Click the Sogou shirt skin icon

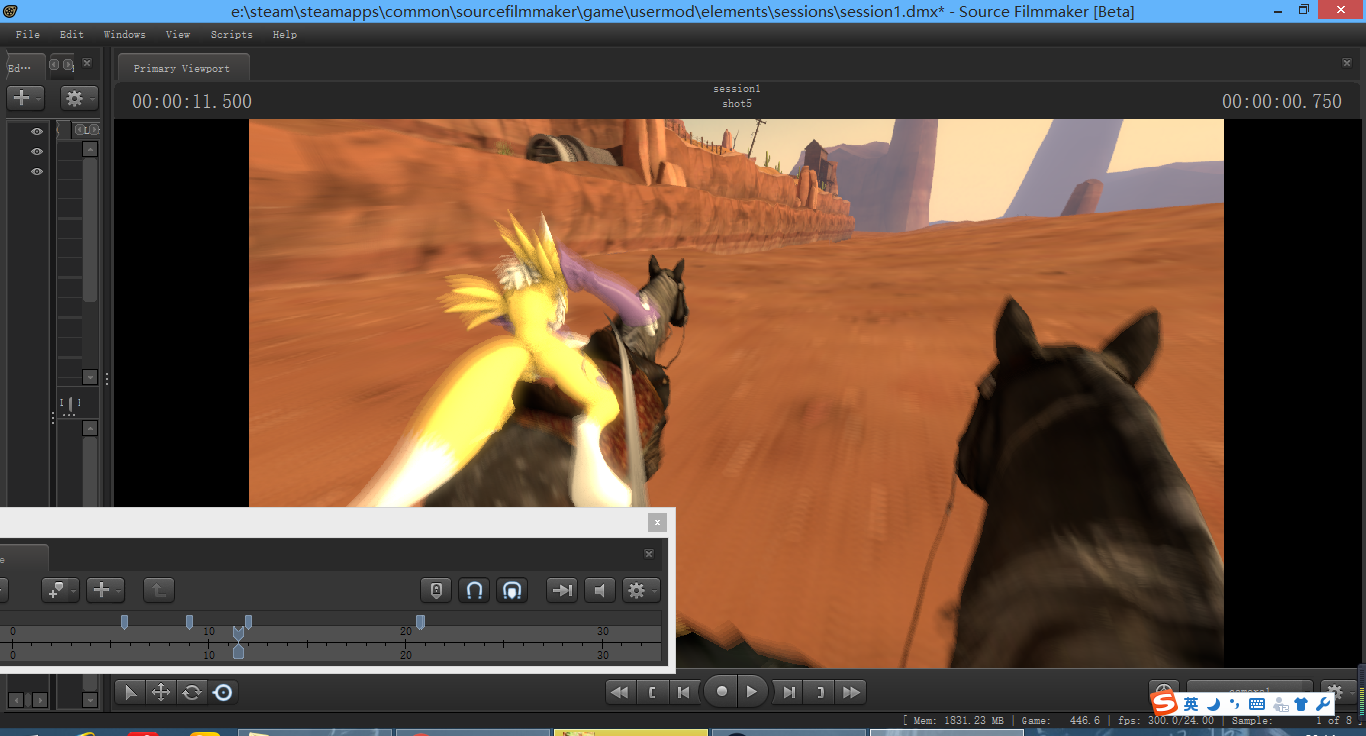[1301, 704]
